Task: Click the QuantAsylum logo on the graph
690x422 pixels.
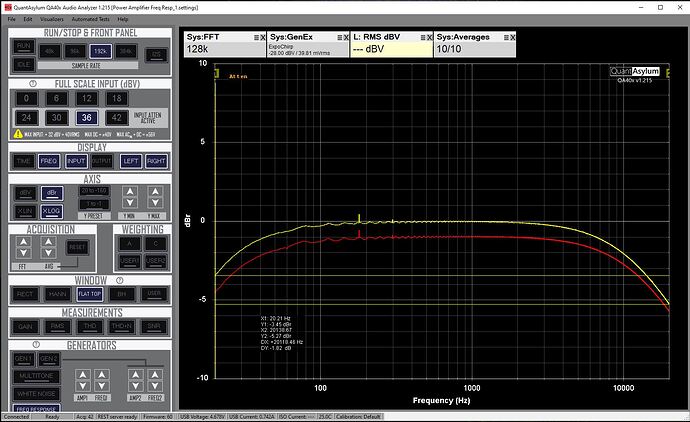Action: 635,71
